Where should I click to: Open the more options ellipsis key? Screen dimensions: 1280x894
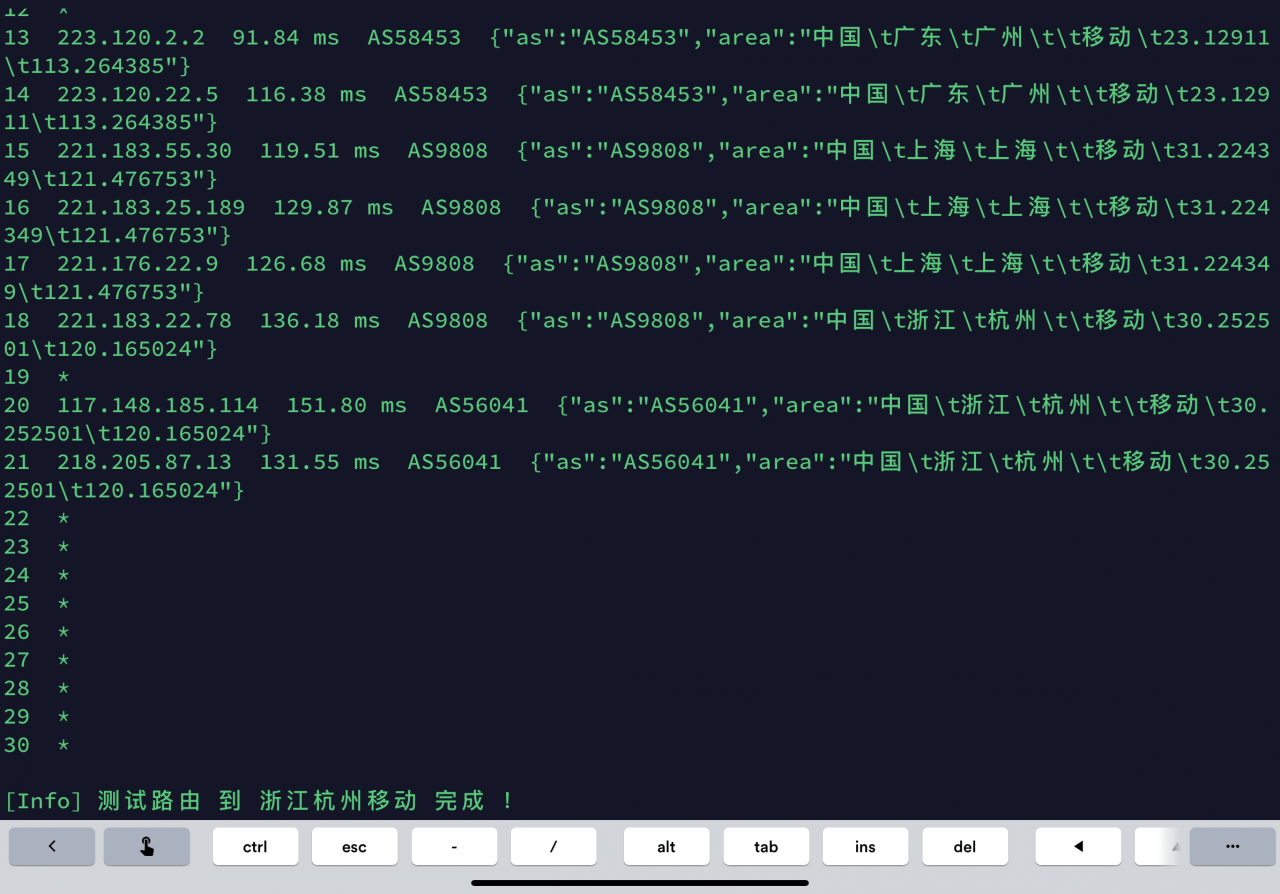pyautogui.click(x=1232, y=846)
